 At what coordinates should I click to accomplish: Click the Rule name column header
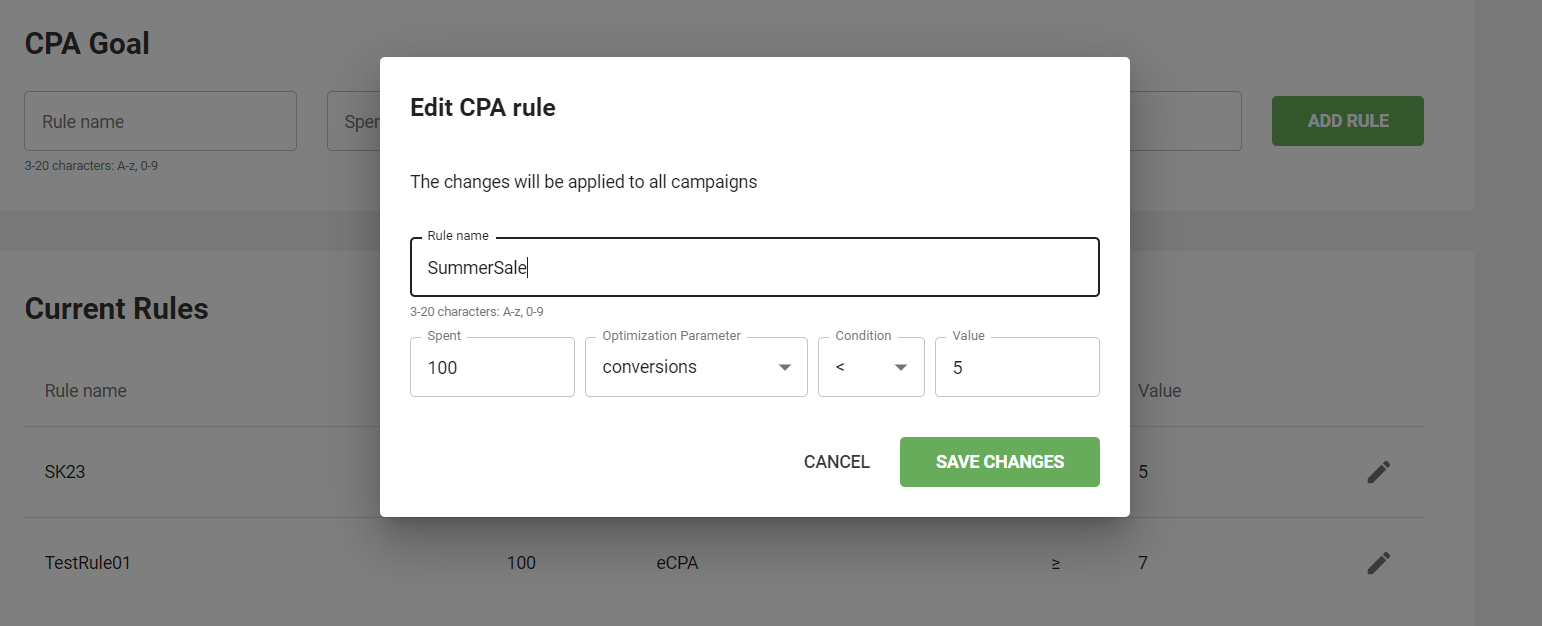86,391
